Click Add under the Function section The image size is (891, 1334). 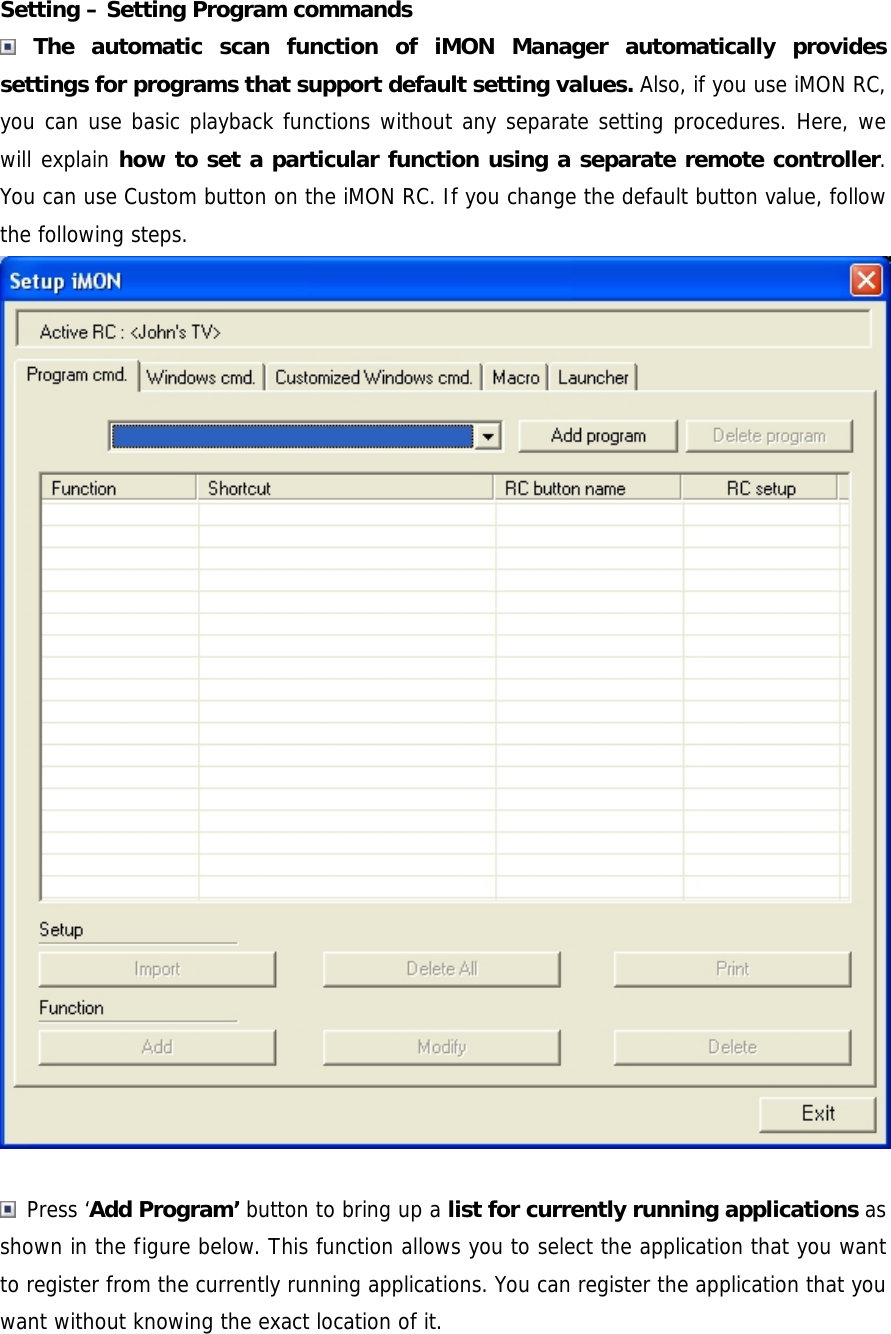tap(156, 1046)
